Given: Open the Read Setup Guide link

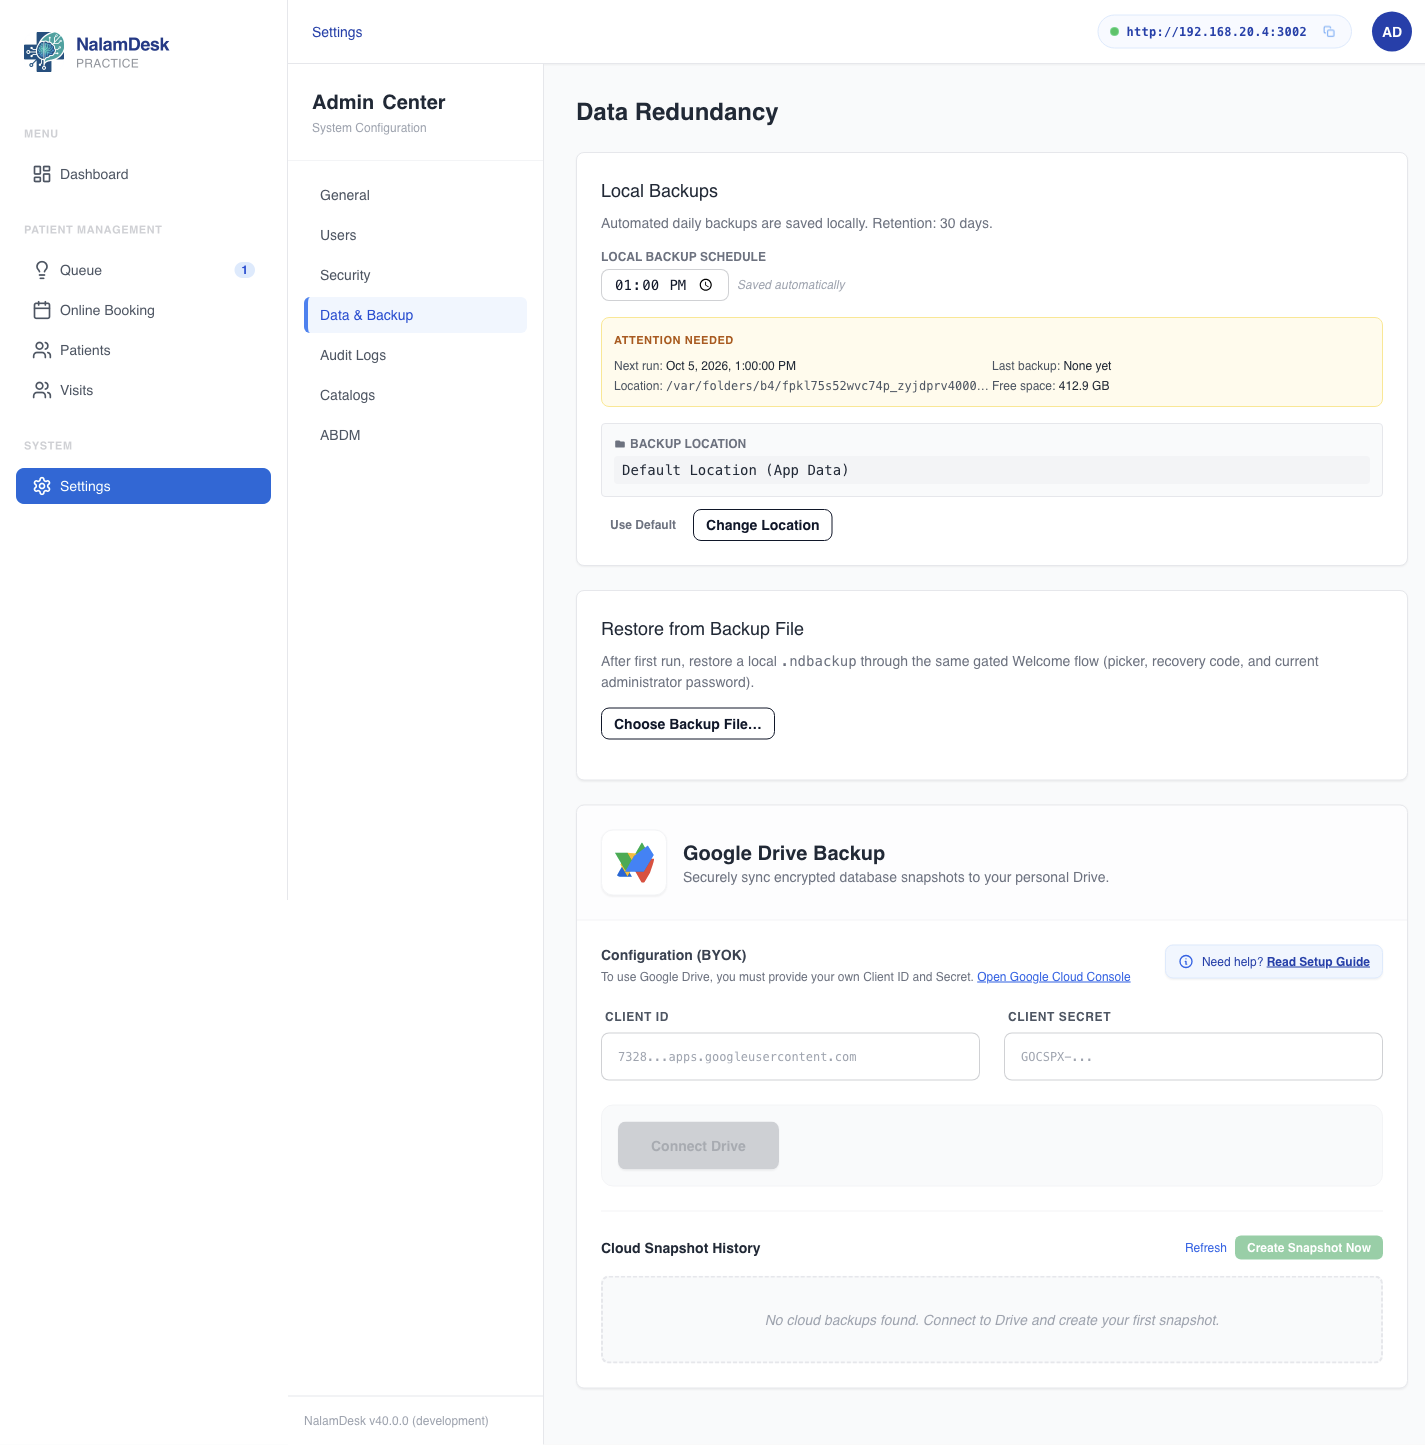Looking at the screenshot, I should [x=1318, y=962].
